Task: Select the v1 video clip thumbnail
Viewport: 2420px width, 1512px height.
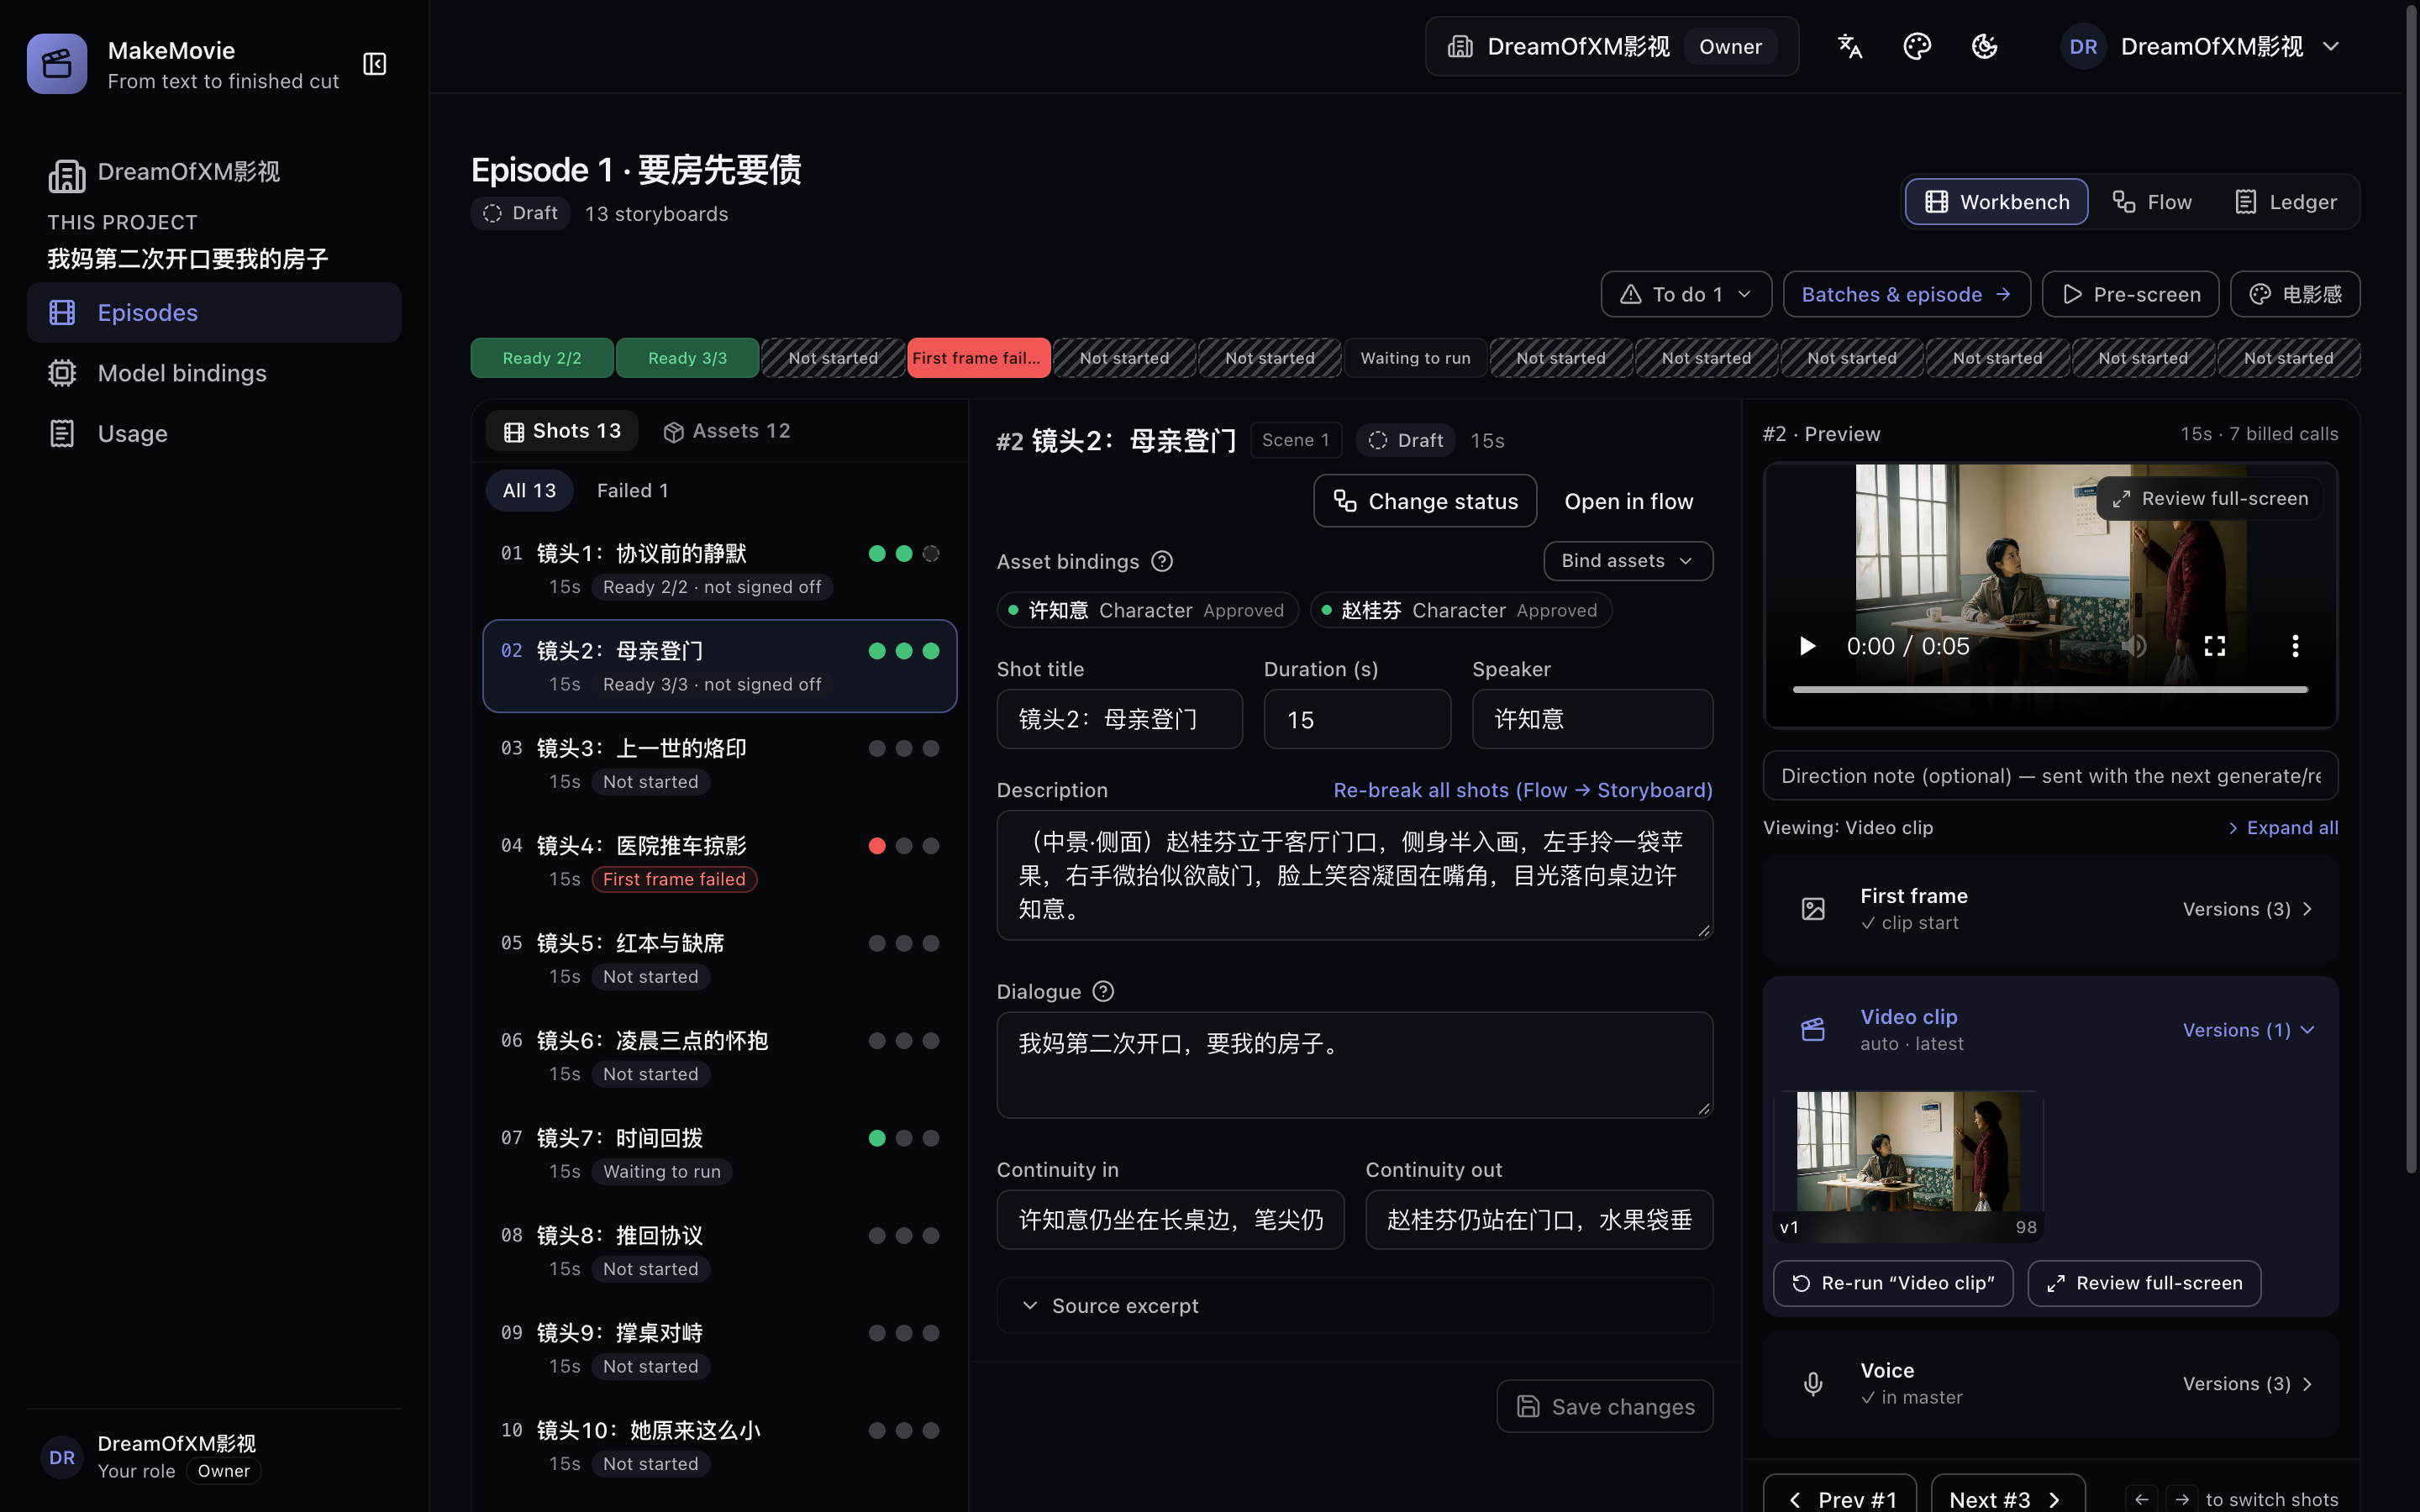Action: [x=1908, y=1166]
